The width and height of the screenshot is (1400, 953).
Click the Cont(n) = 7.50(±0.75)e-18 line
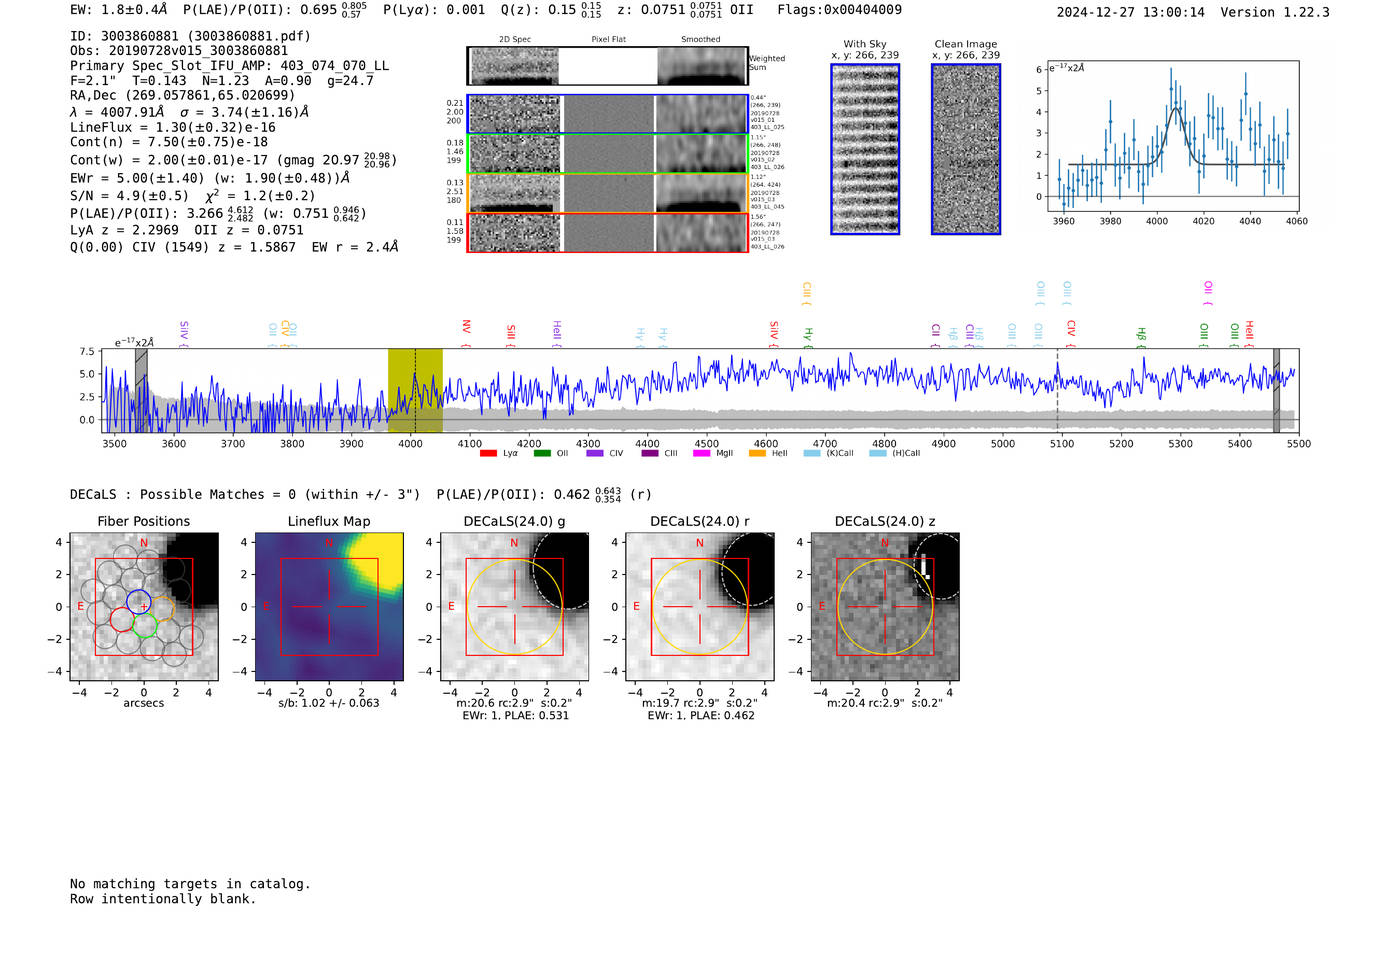(x=169, y=142)
